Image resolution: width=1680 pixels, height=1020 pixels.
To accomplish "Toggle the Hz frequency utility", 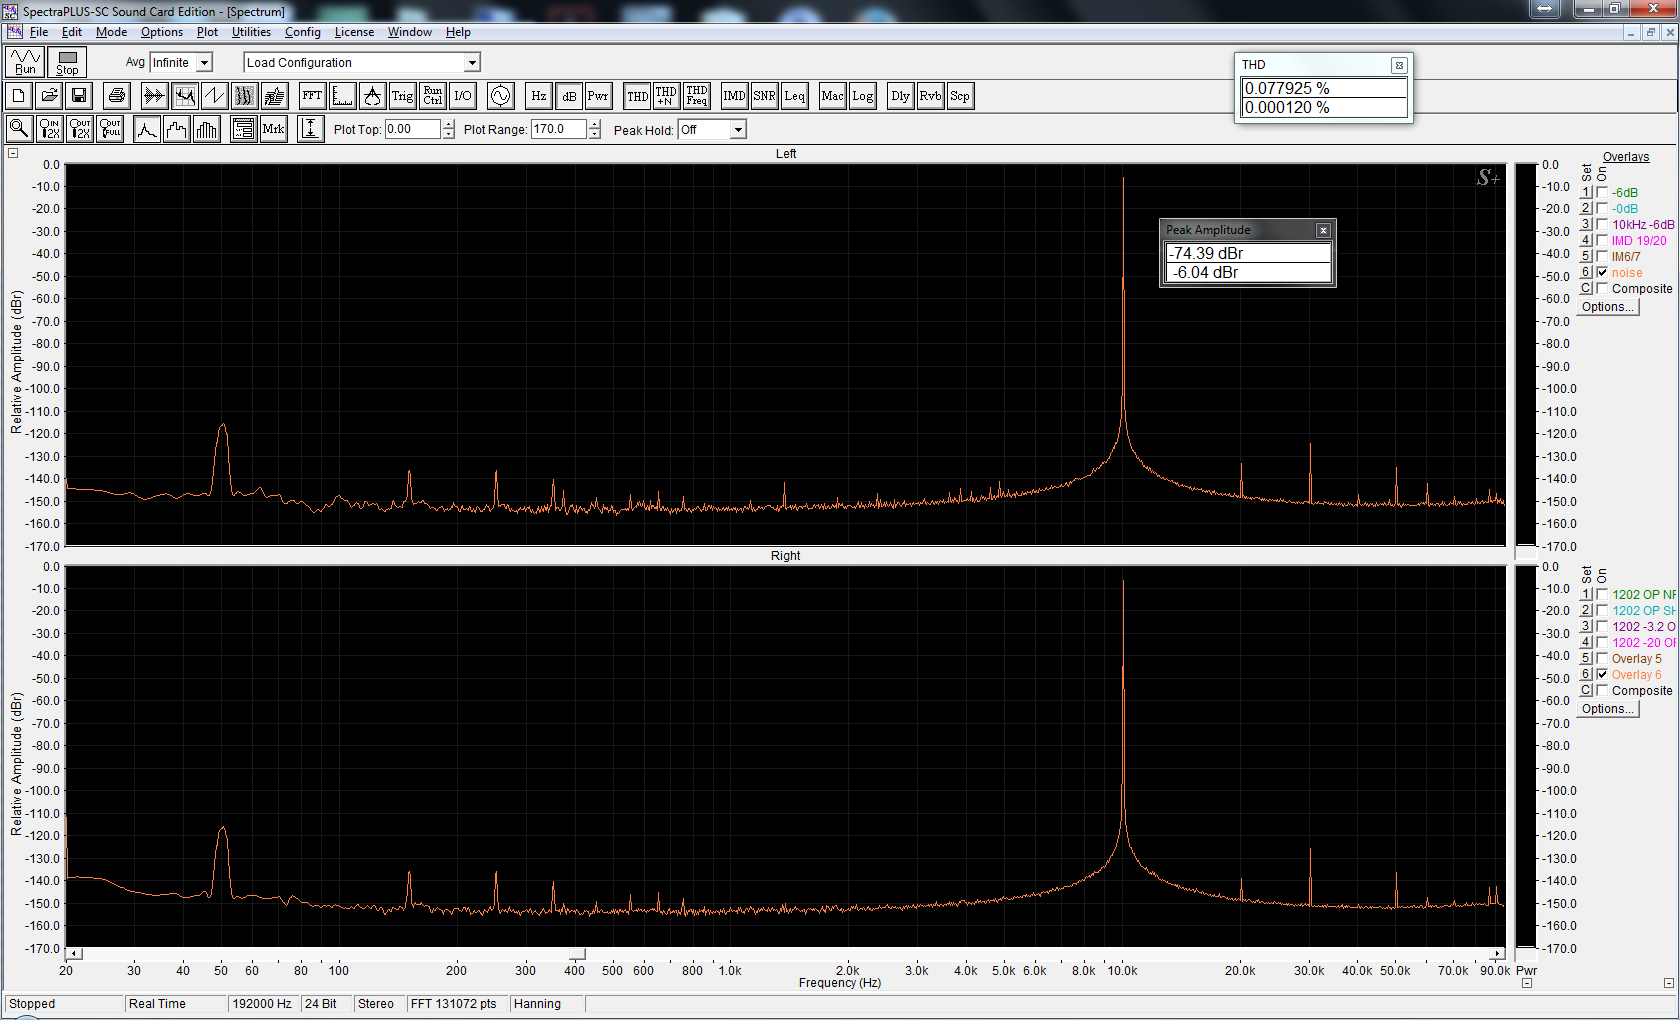I will 538,96.
